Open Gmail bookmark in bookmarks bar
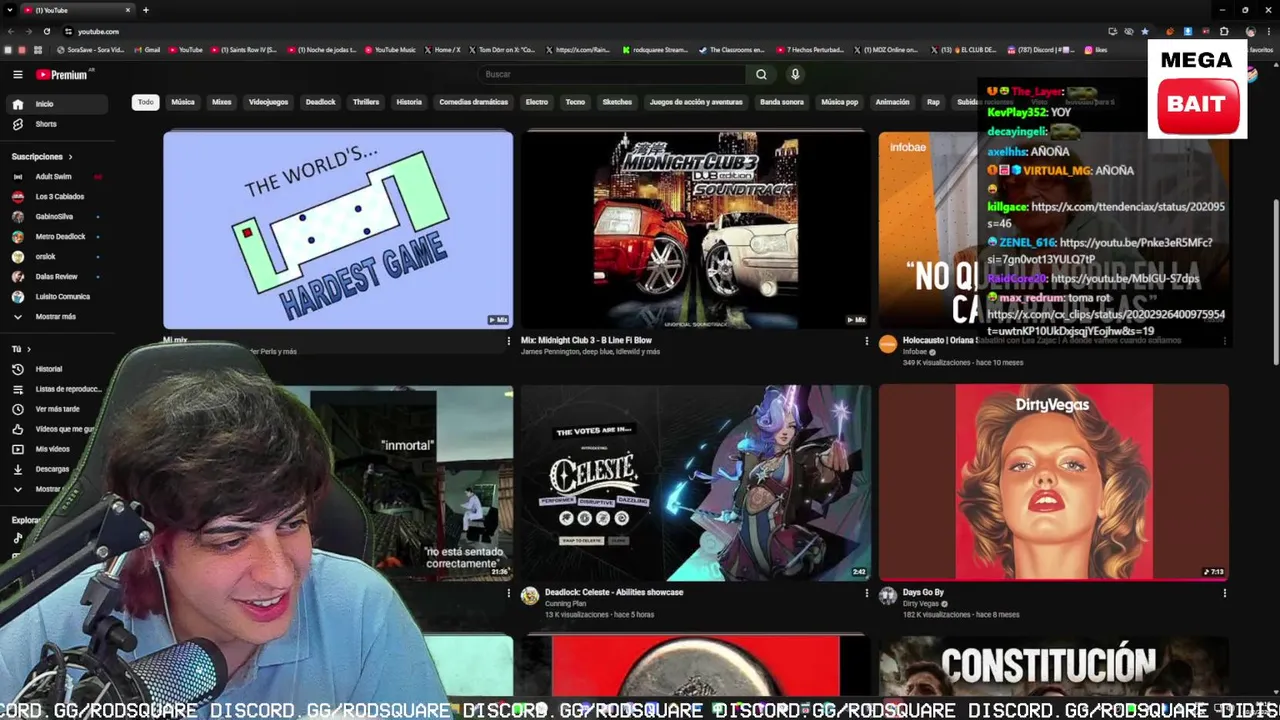Image resolution: width=1280 pixels, height=720 pixels. pyautogui.click(x=147, y=49)
